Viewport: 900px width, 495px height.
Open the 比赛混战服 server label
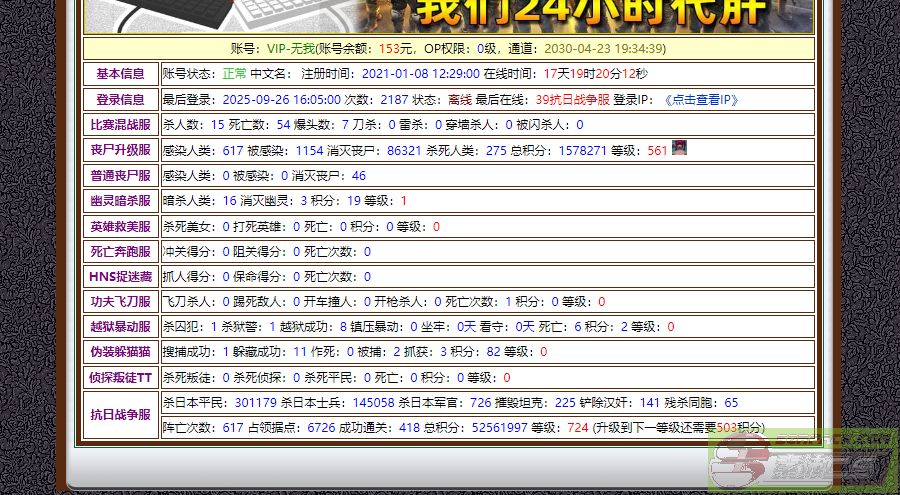(120, 124)
